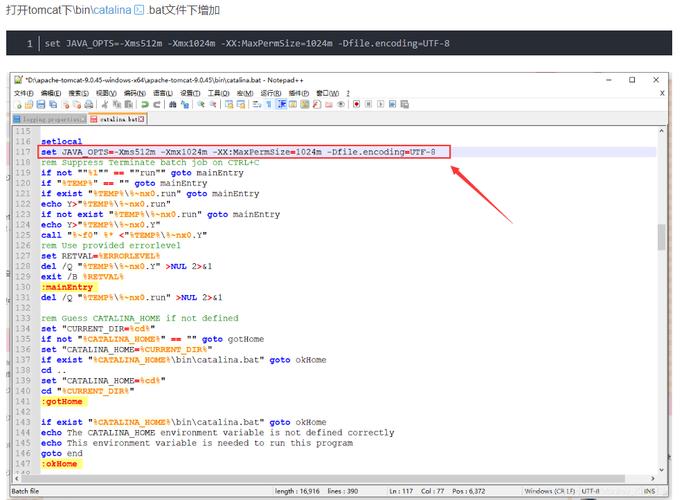Image resolution: width=684 pixels, height=500 pixels.
Task: Click the Redo arrow icon
Action: point(156,104)
